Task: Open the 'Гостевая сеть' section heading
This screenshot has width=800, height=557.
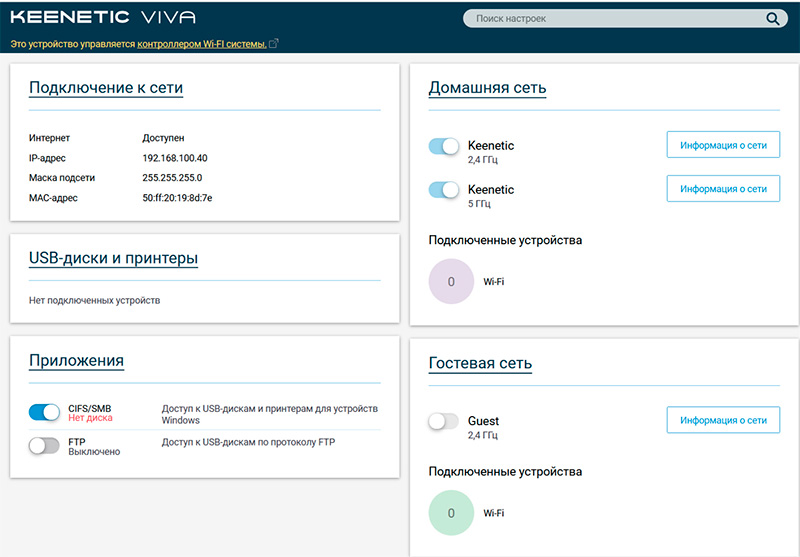Action: tap(480, 363)
